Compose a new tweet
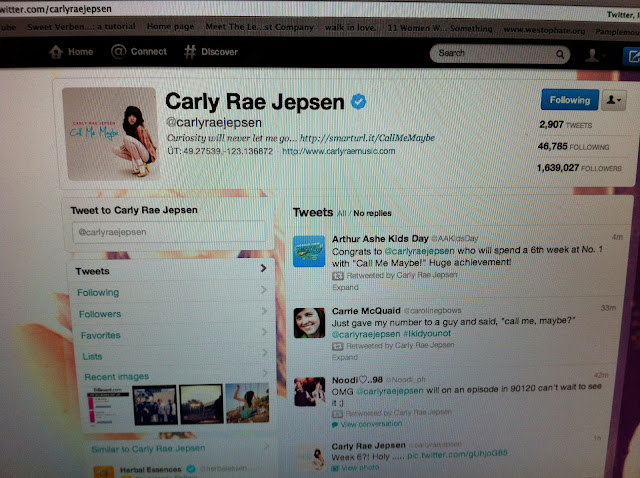 [x=632, y=56]
